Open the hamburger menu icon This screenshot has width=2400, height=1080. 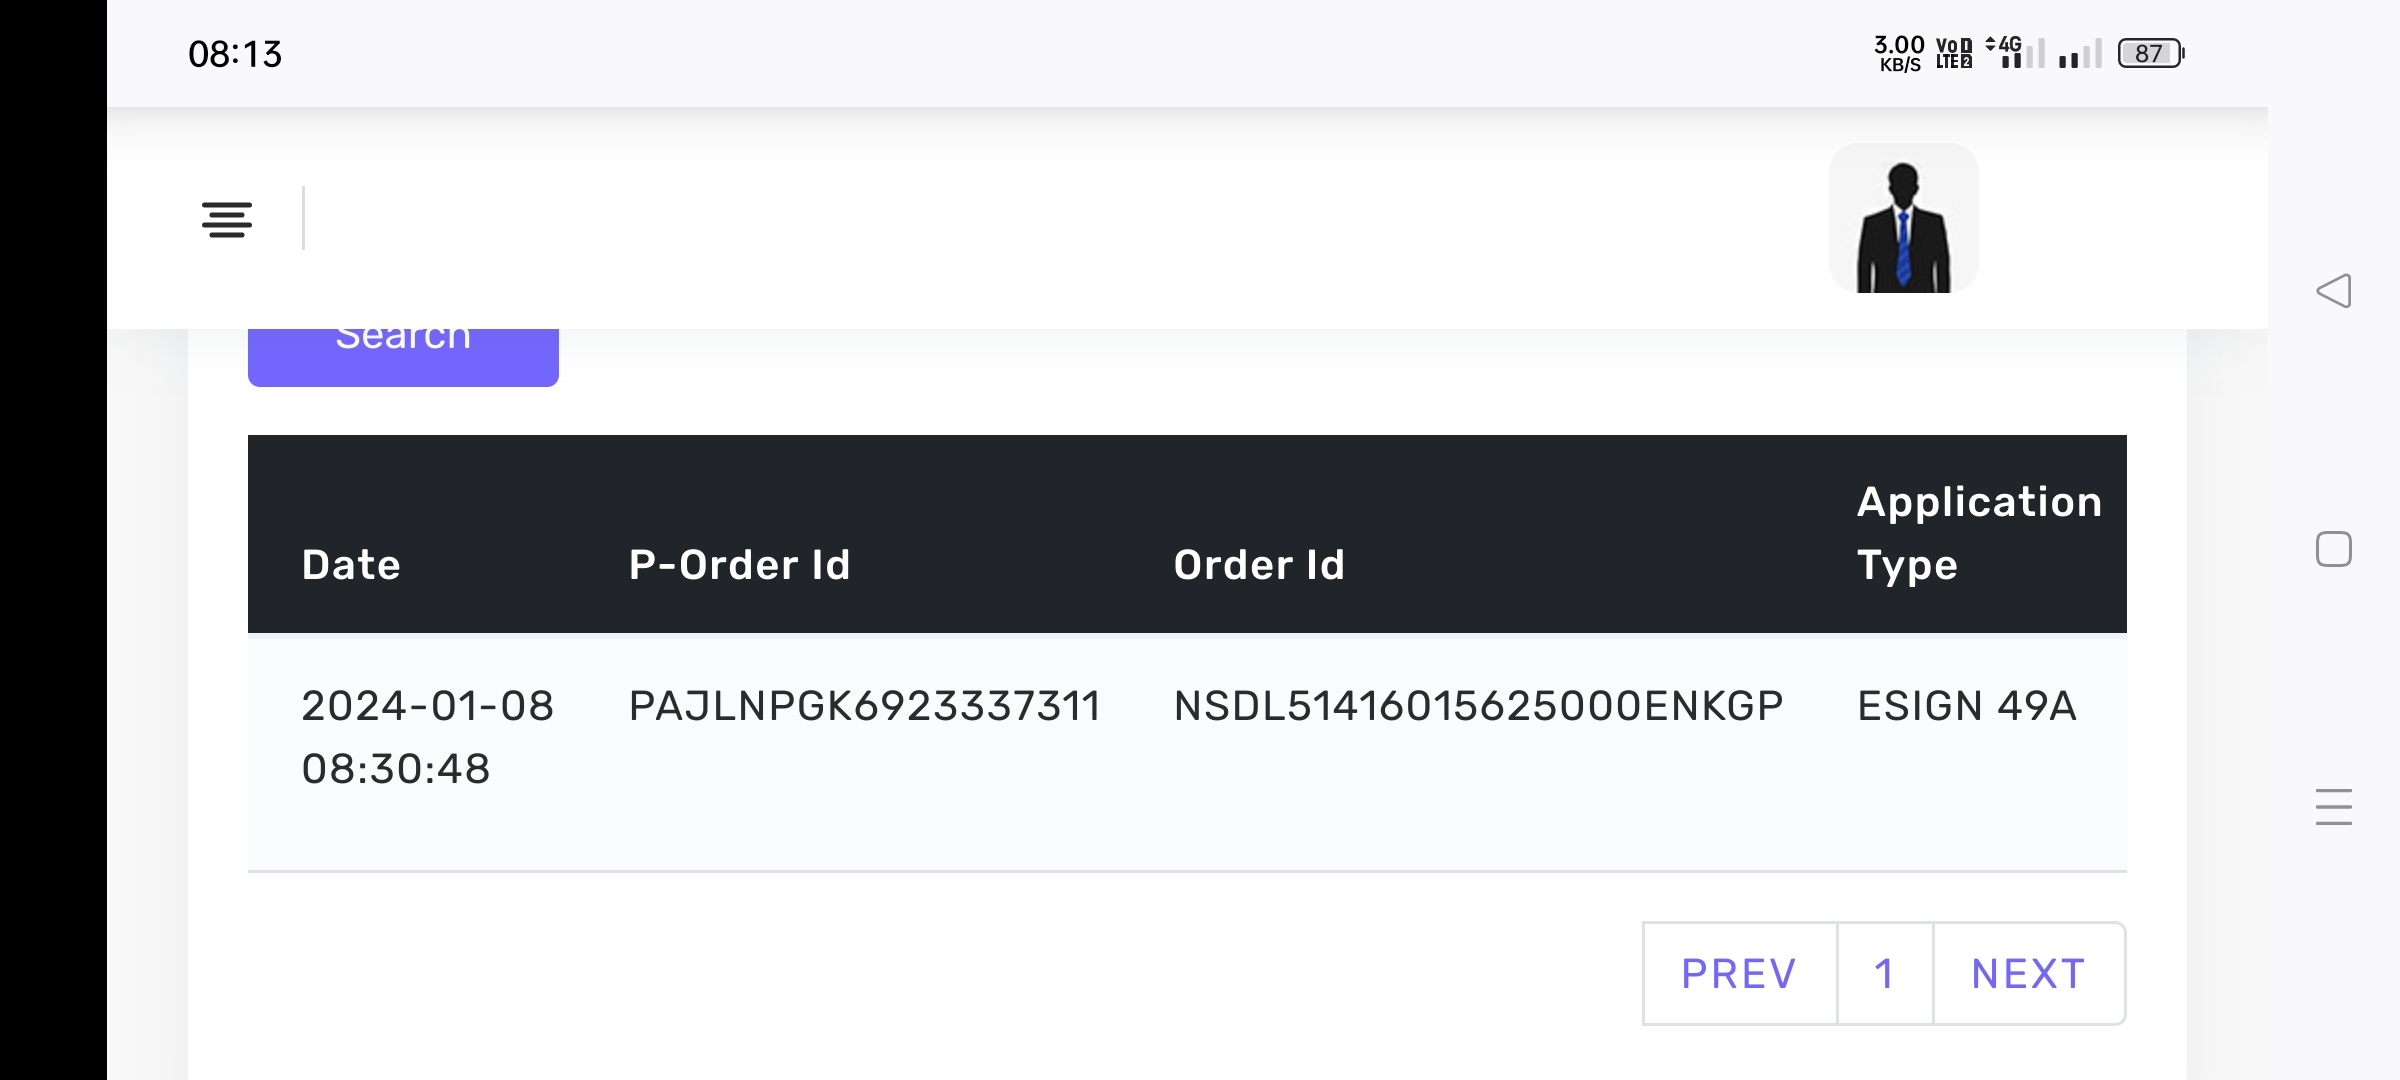pos(227,219)
